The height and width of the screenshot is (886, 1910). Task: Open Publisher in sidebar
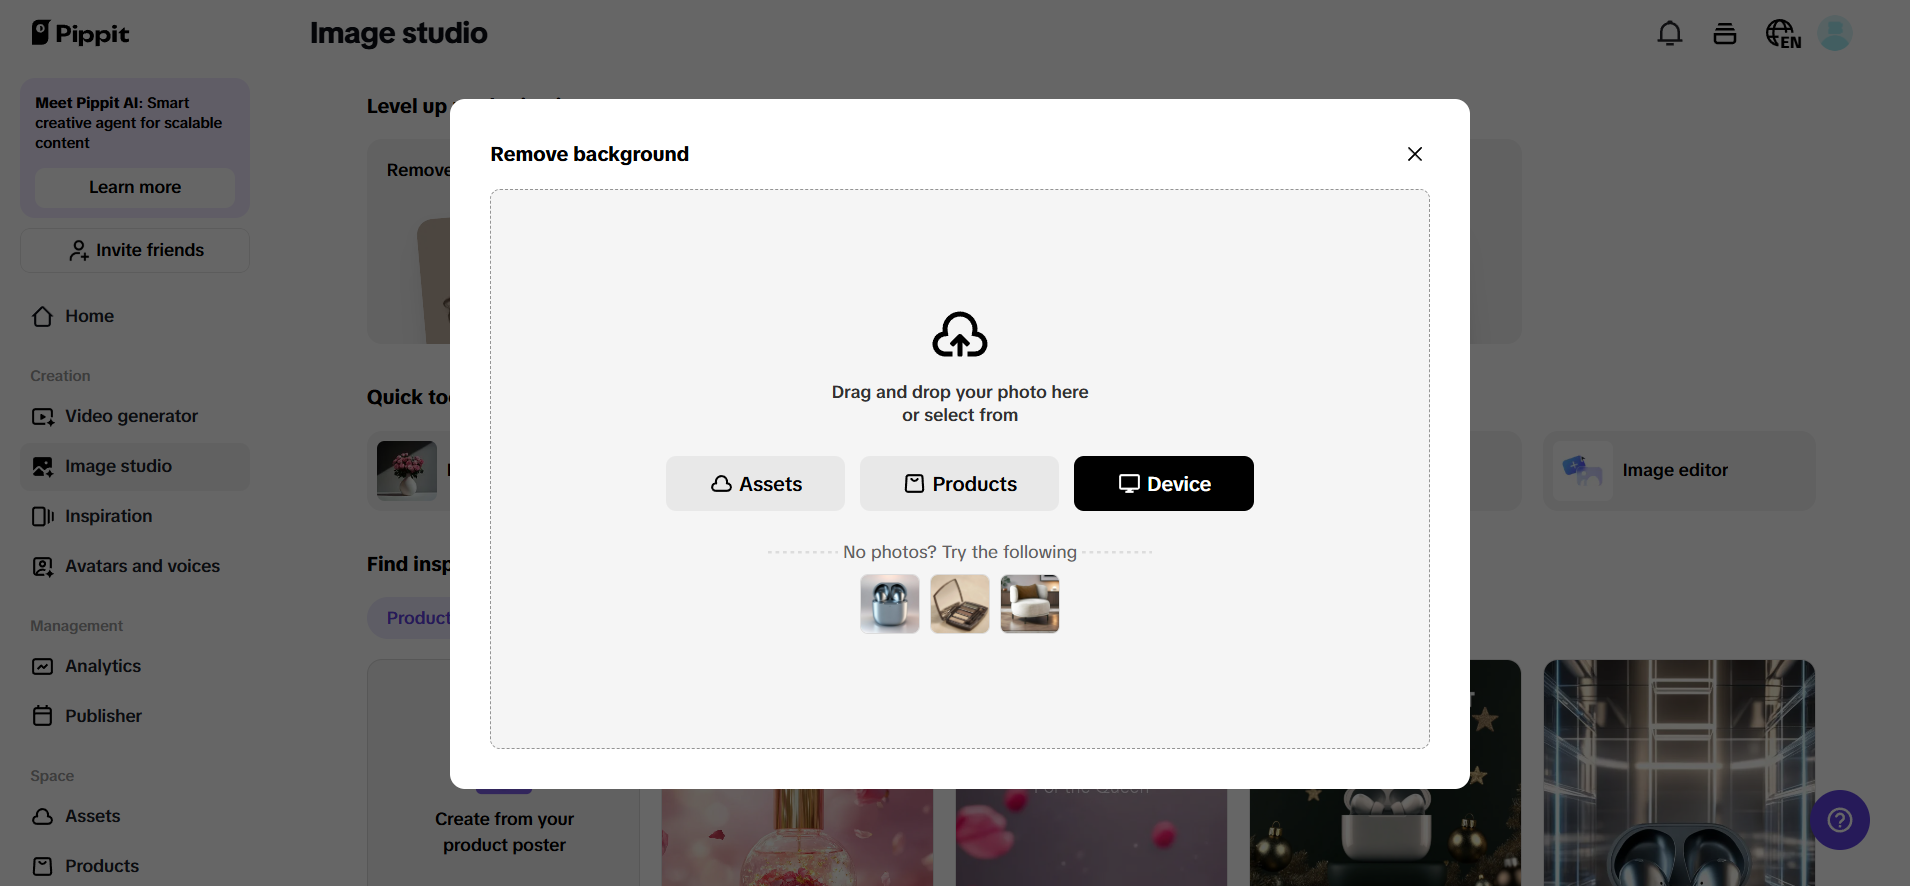[135, 716]
